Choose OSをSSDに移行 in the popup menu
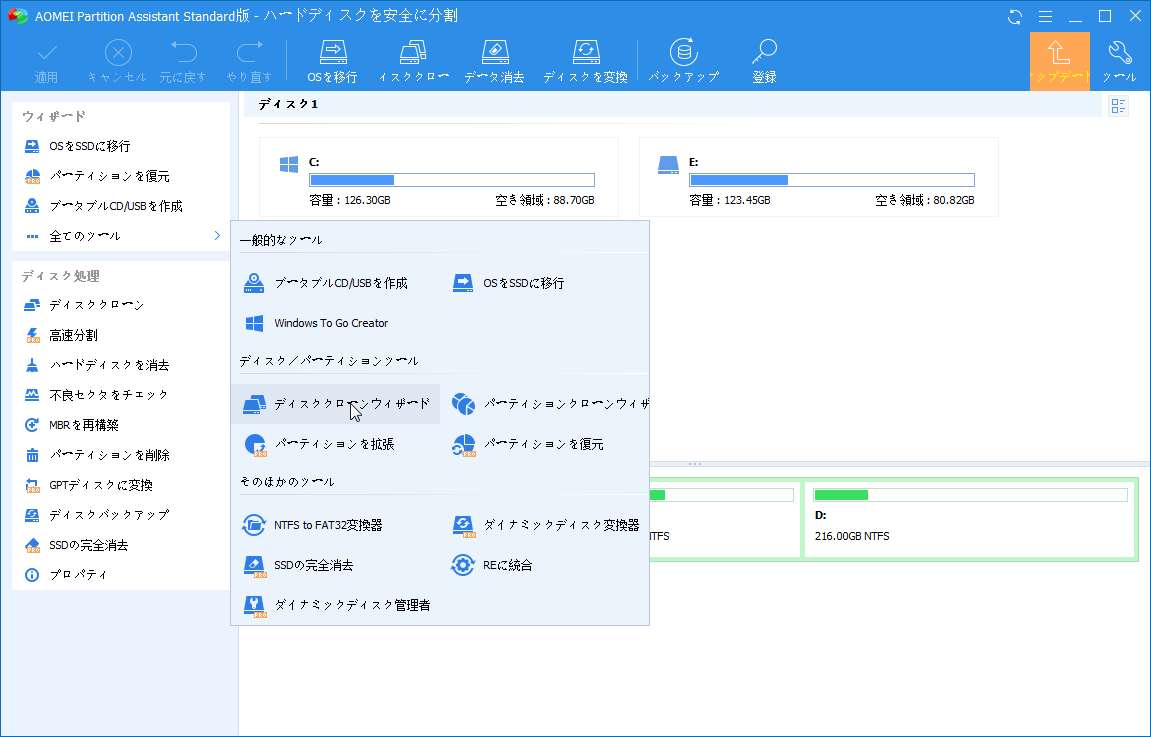Screen dimensions: 1151x737 508,283
